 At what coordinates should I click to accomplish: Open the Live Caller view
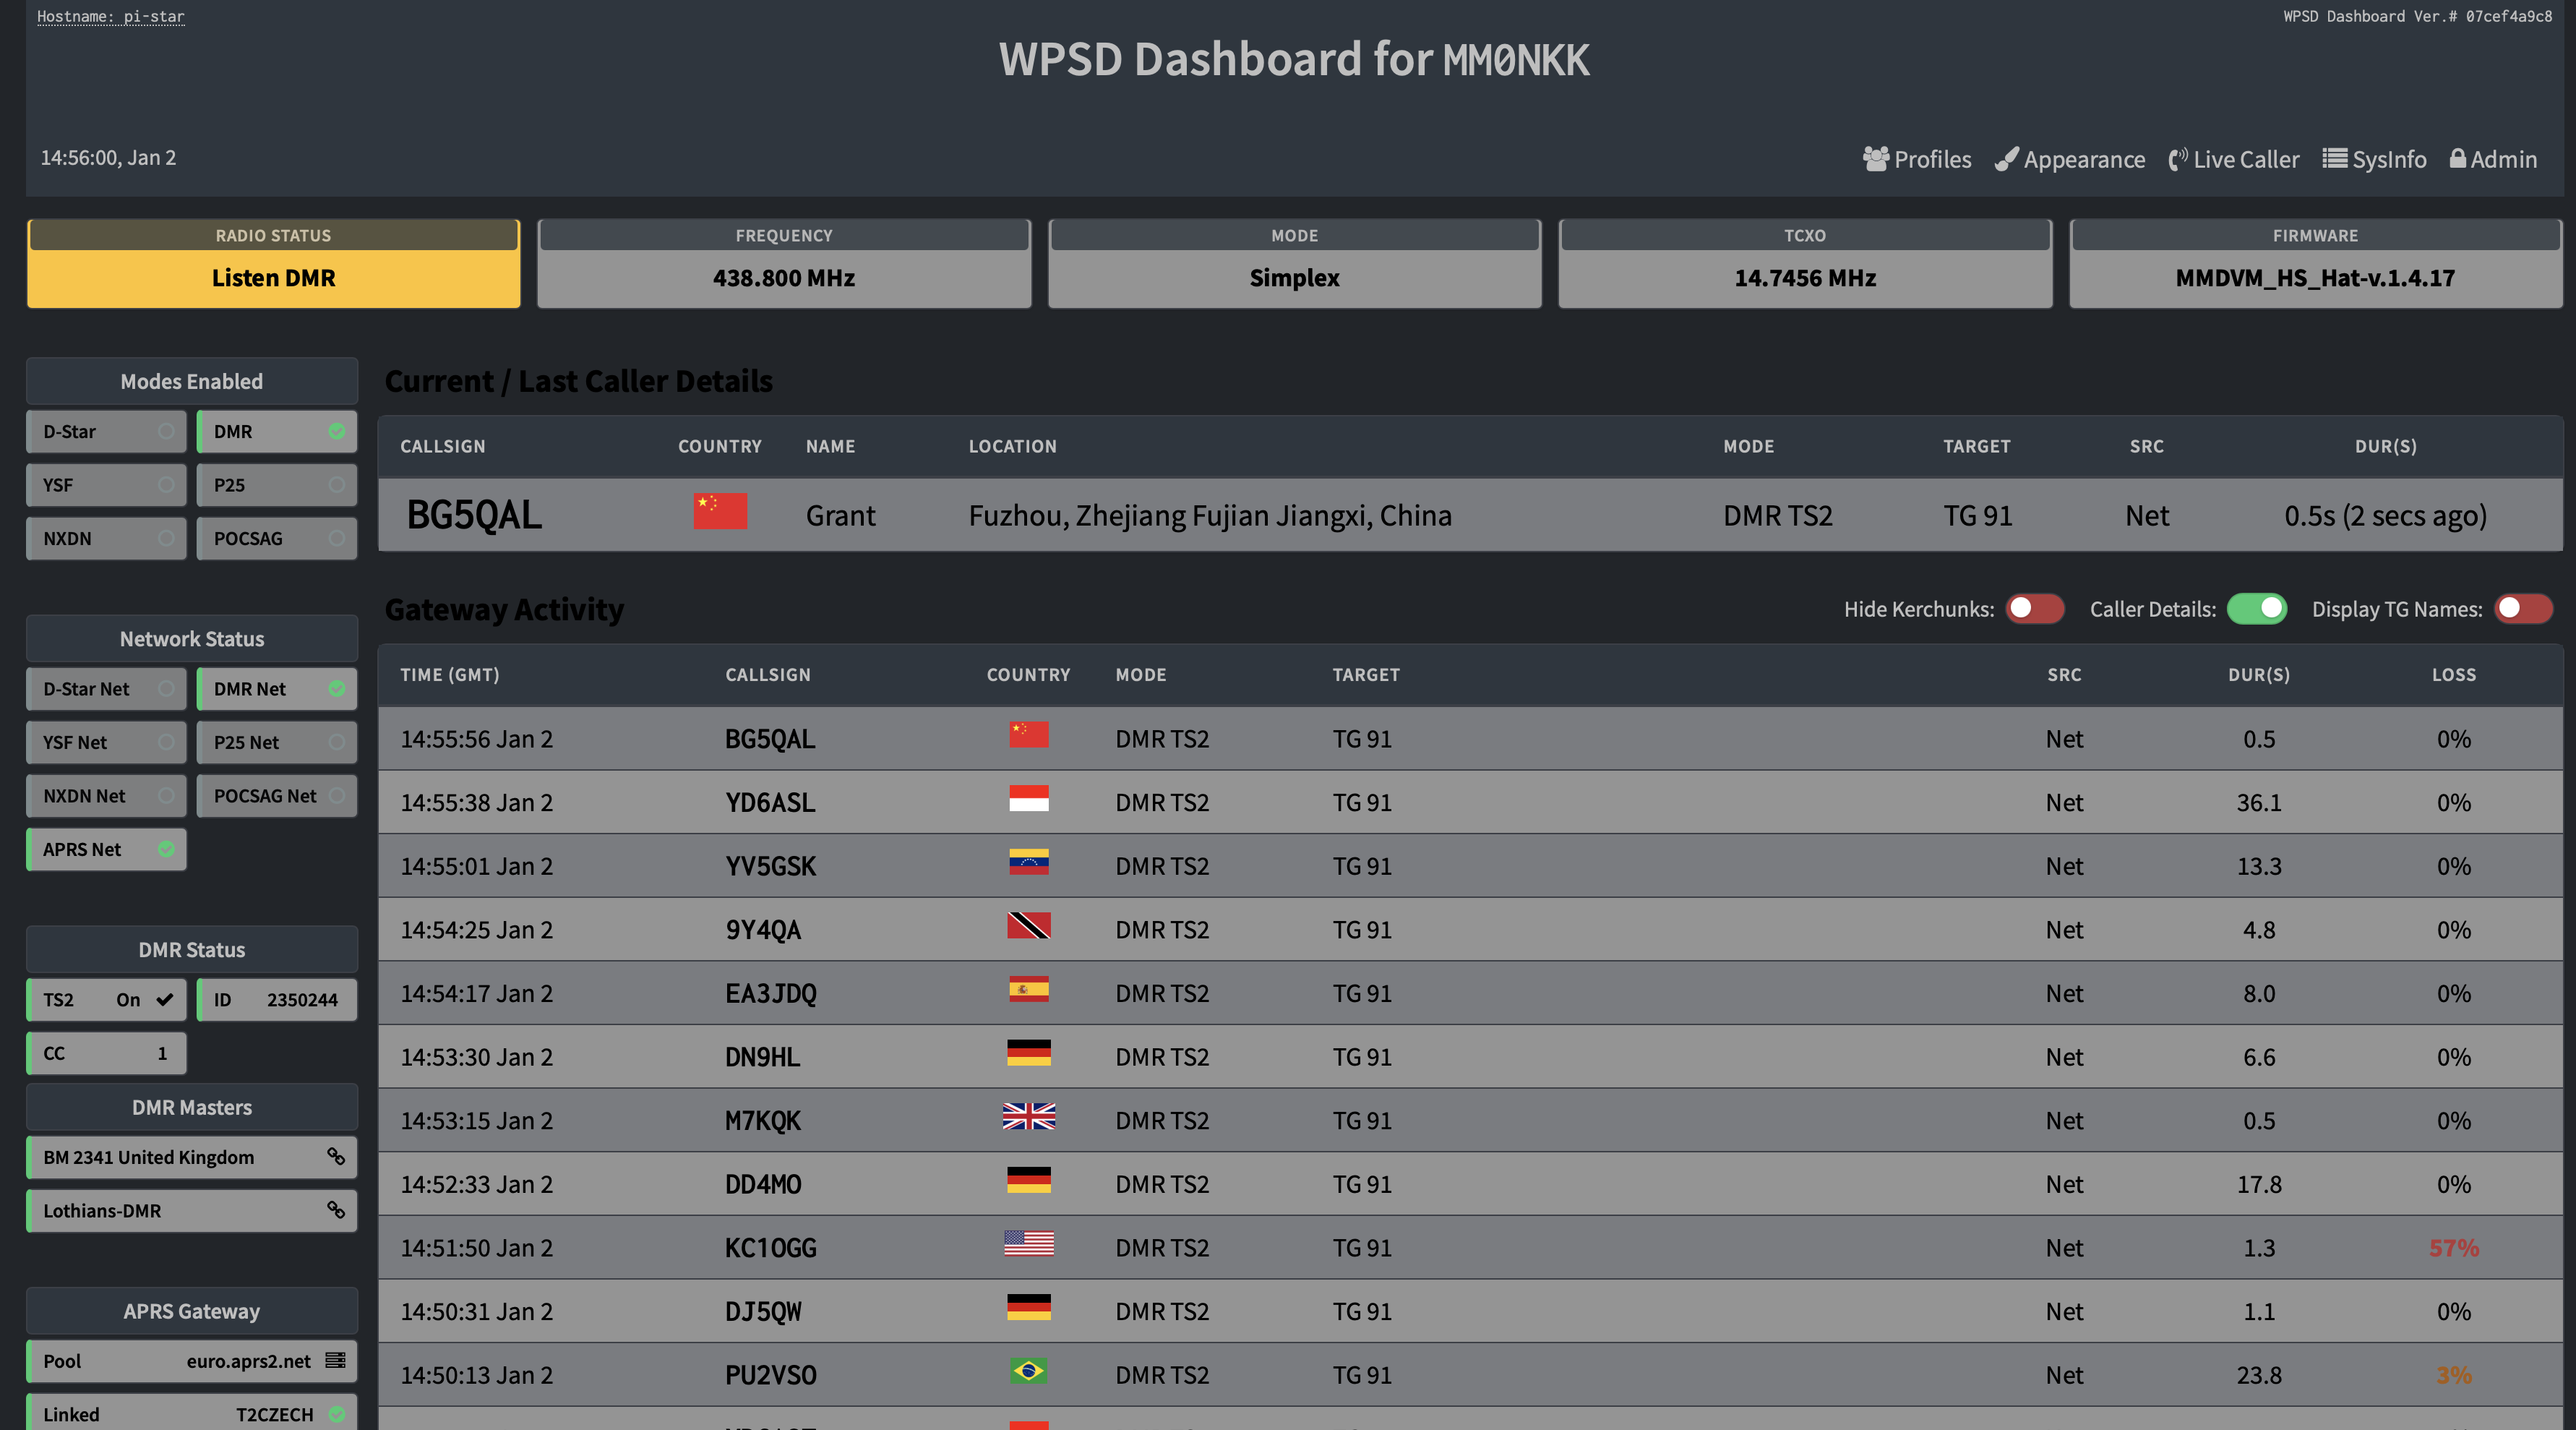2233,159
